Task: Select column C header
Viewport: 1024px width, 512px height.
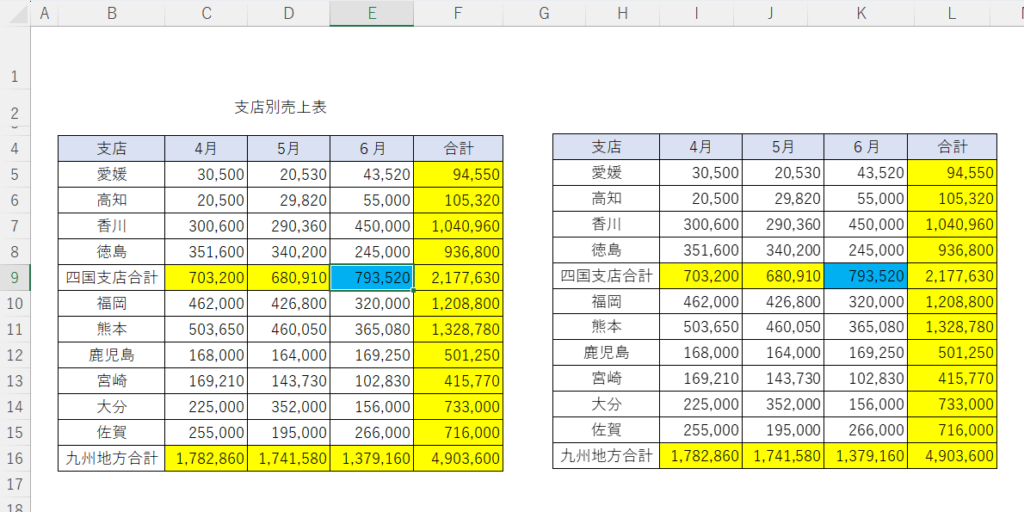Action: (x=206, y=13)
